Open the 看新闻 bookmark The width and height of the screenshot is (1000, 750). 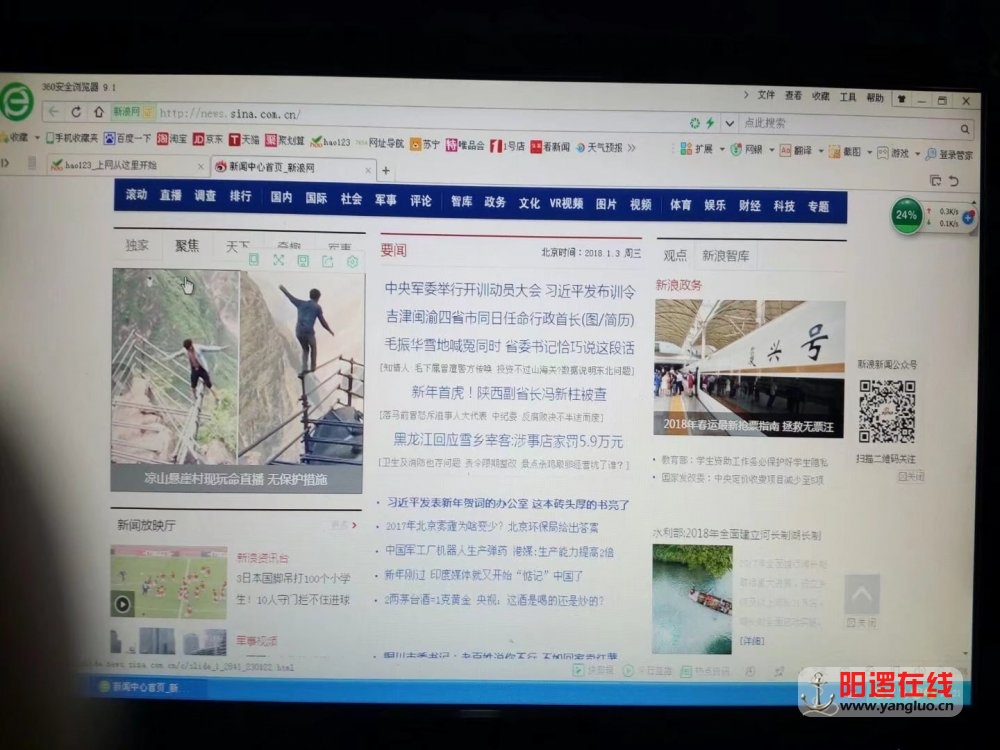[550, 147]
